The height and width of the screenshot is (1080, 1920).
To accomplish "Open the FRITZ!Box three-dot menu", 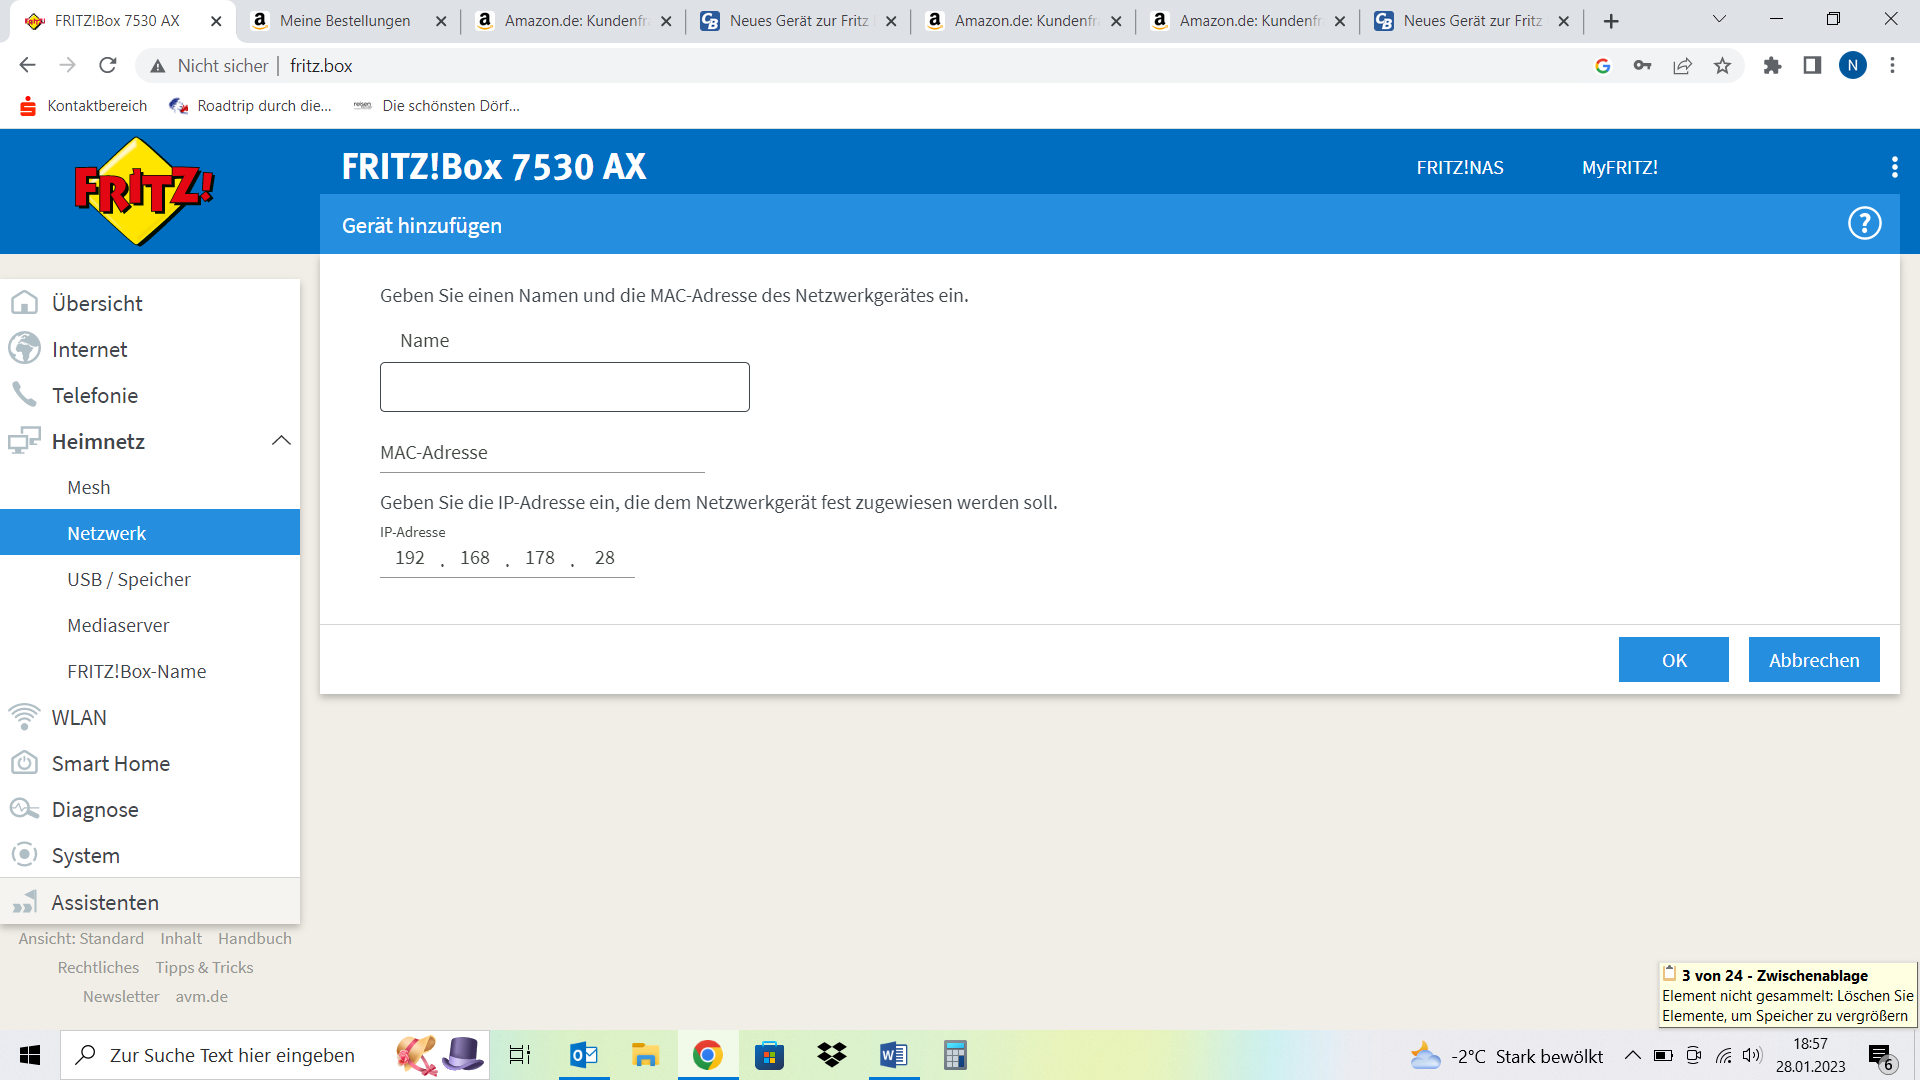I will (x=1894, y=167).
